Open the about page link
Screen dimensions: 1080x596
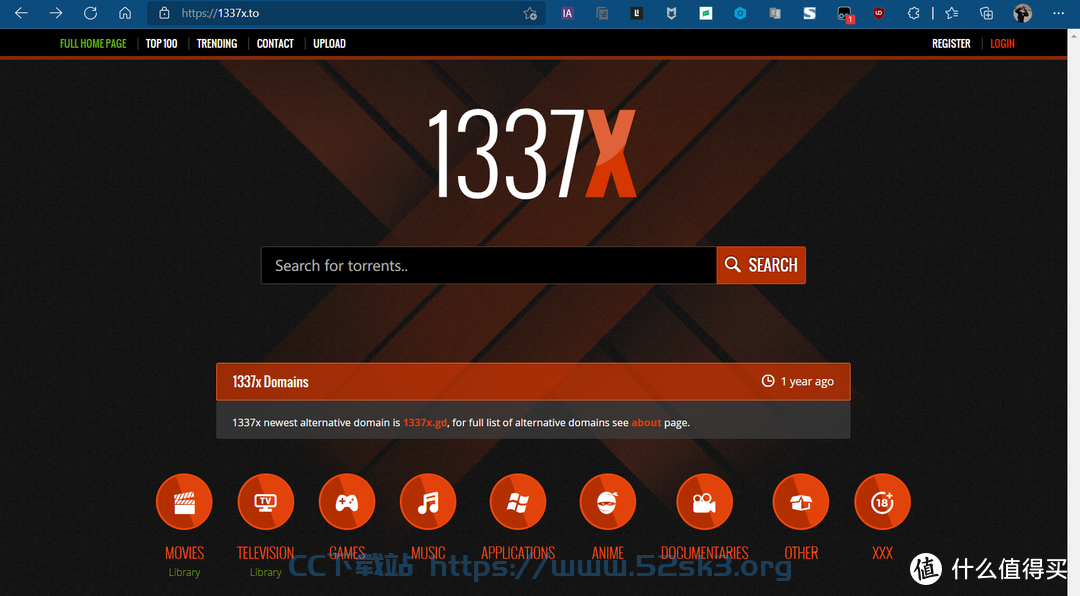(x=646, y=422)
